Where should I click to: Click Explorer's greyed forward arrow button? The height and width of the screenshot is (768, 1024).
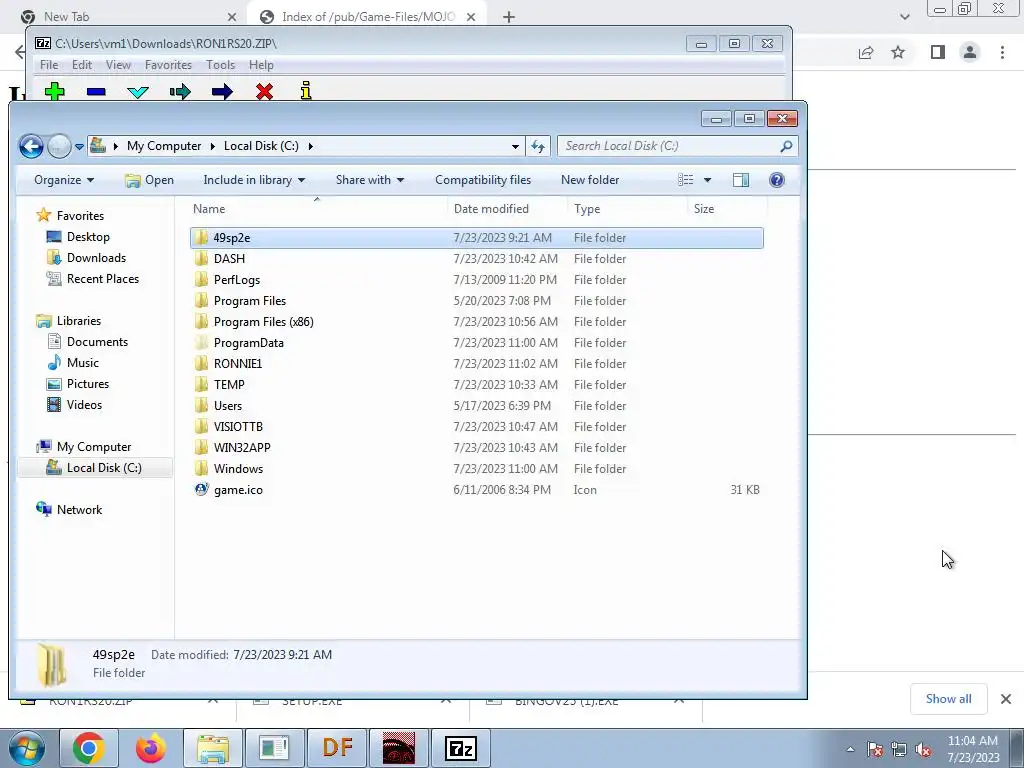click(x=59, y=146)
